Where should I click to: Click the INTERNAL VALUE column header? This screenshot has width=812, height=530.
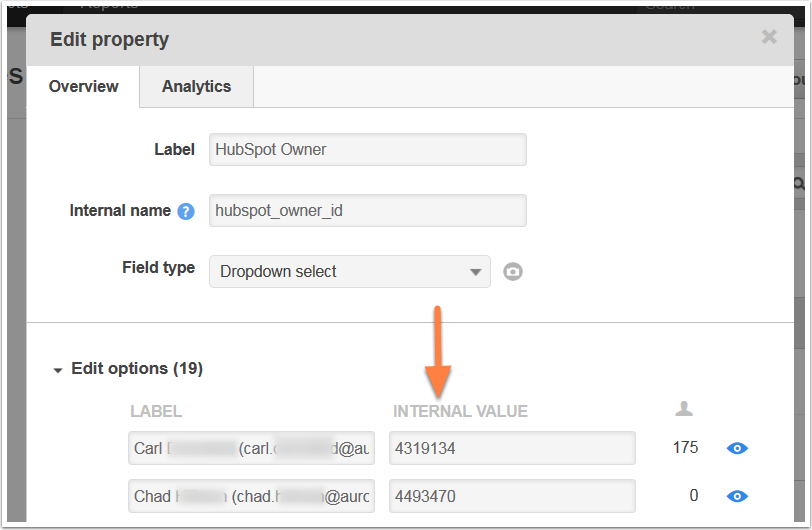coord(460,411)
